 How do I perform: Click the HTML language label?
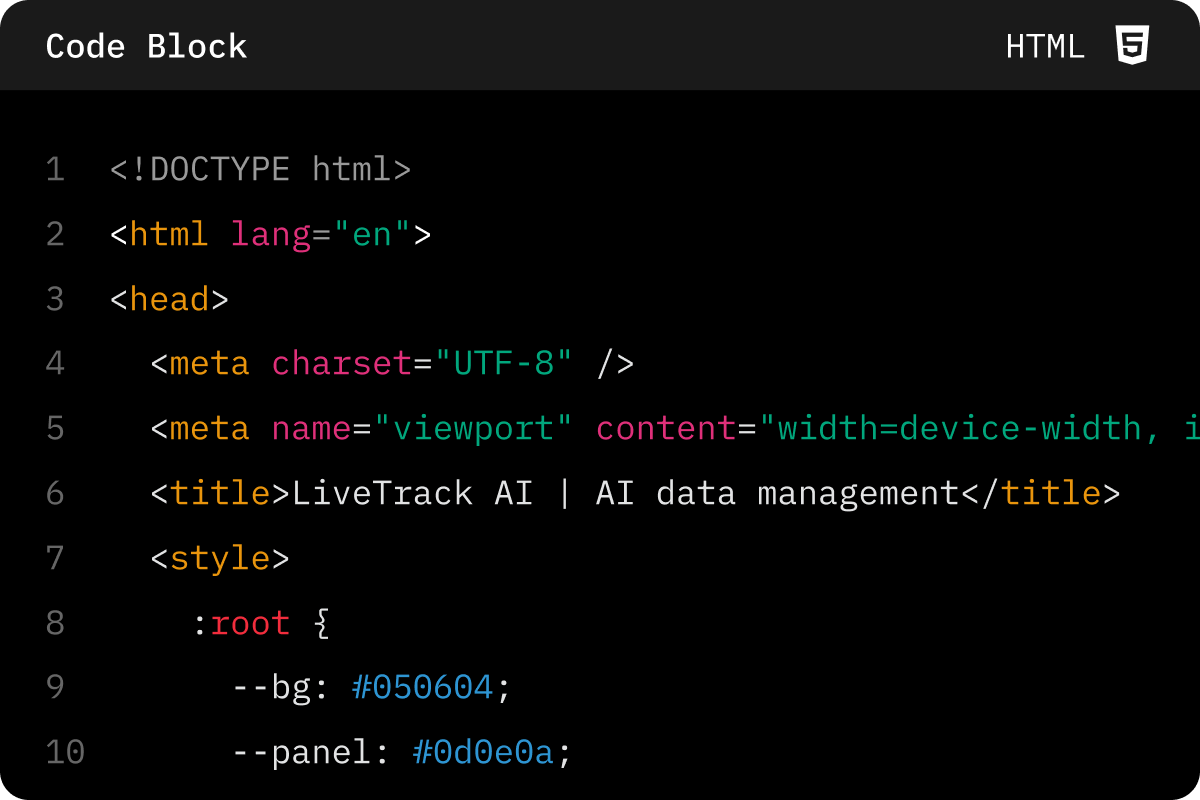1045,47
